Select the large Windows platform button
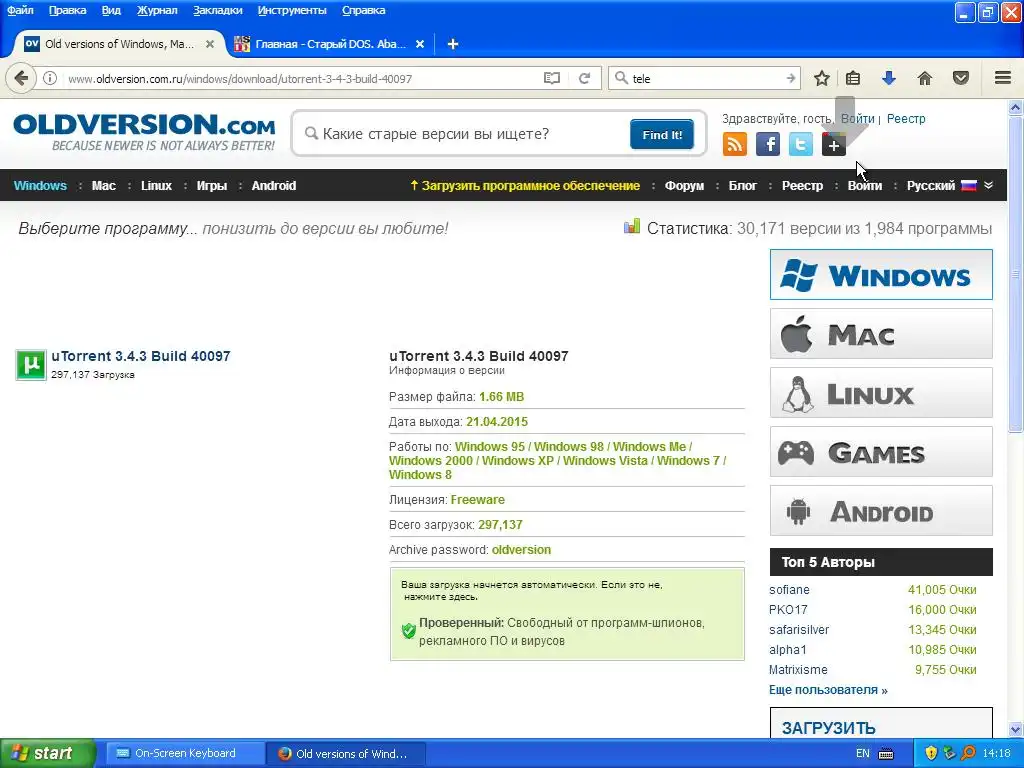The width and height of the screenshot is (1024, 768). tap(881, 275)
